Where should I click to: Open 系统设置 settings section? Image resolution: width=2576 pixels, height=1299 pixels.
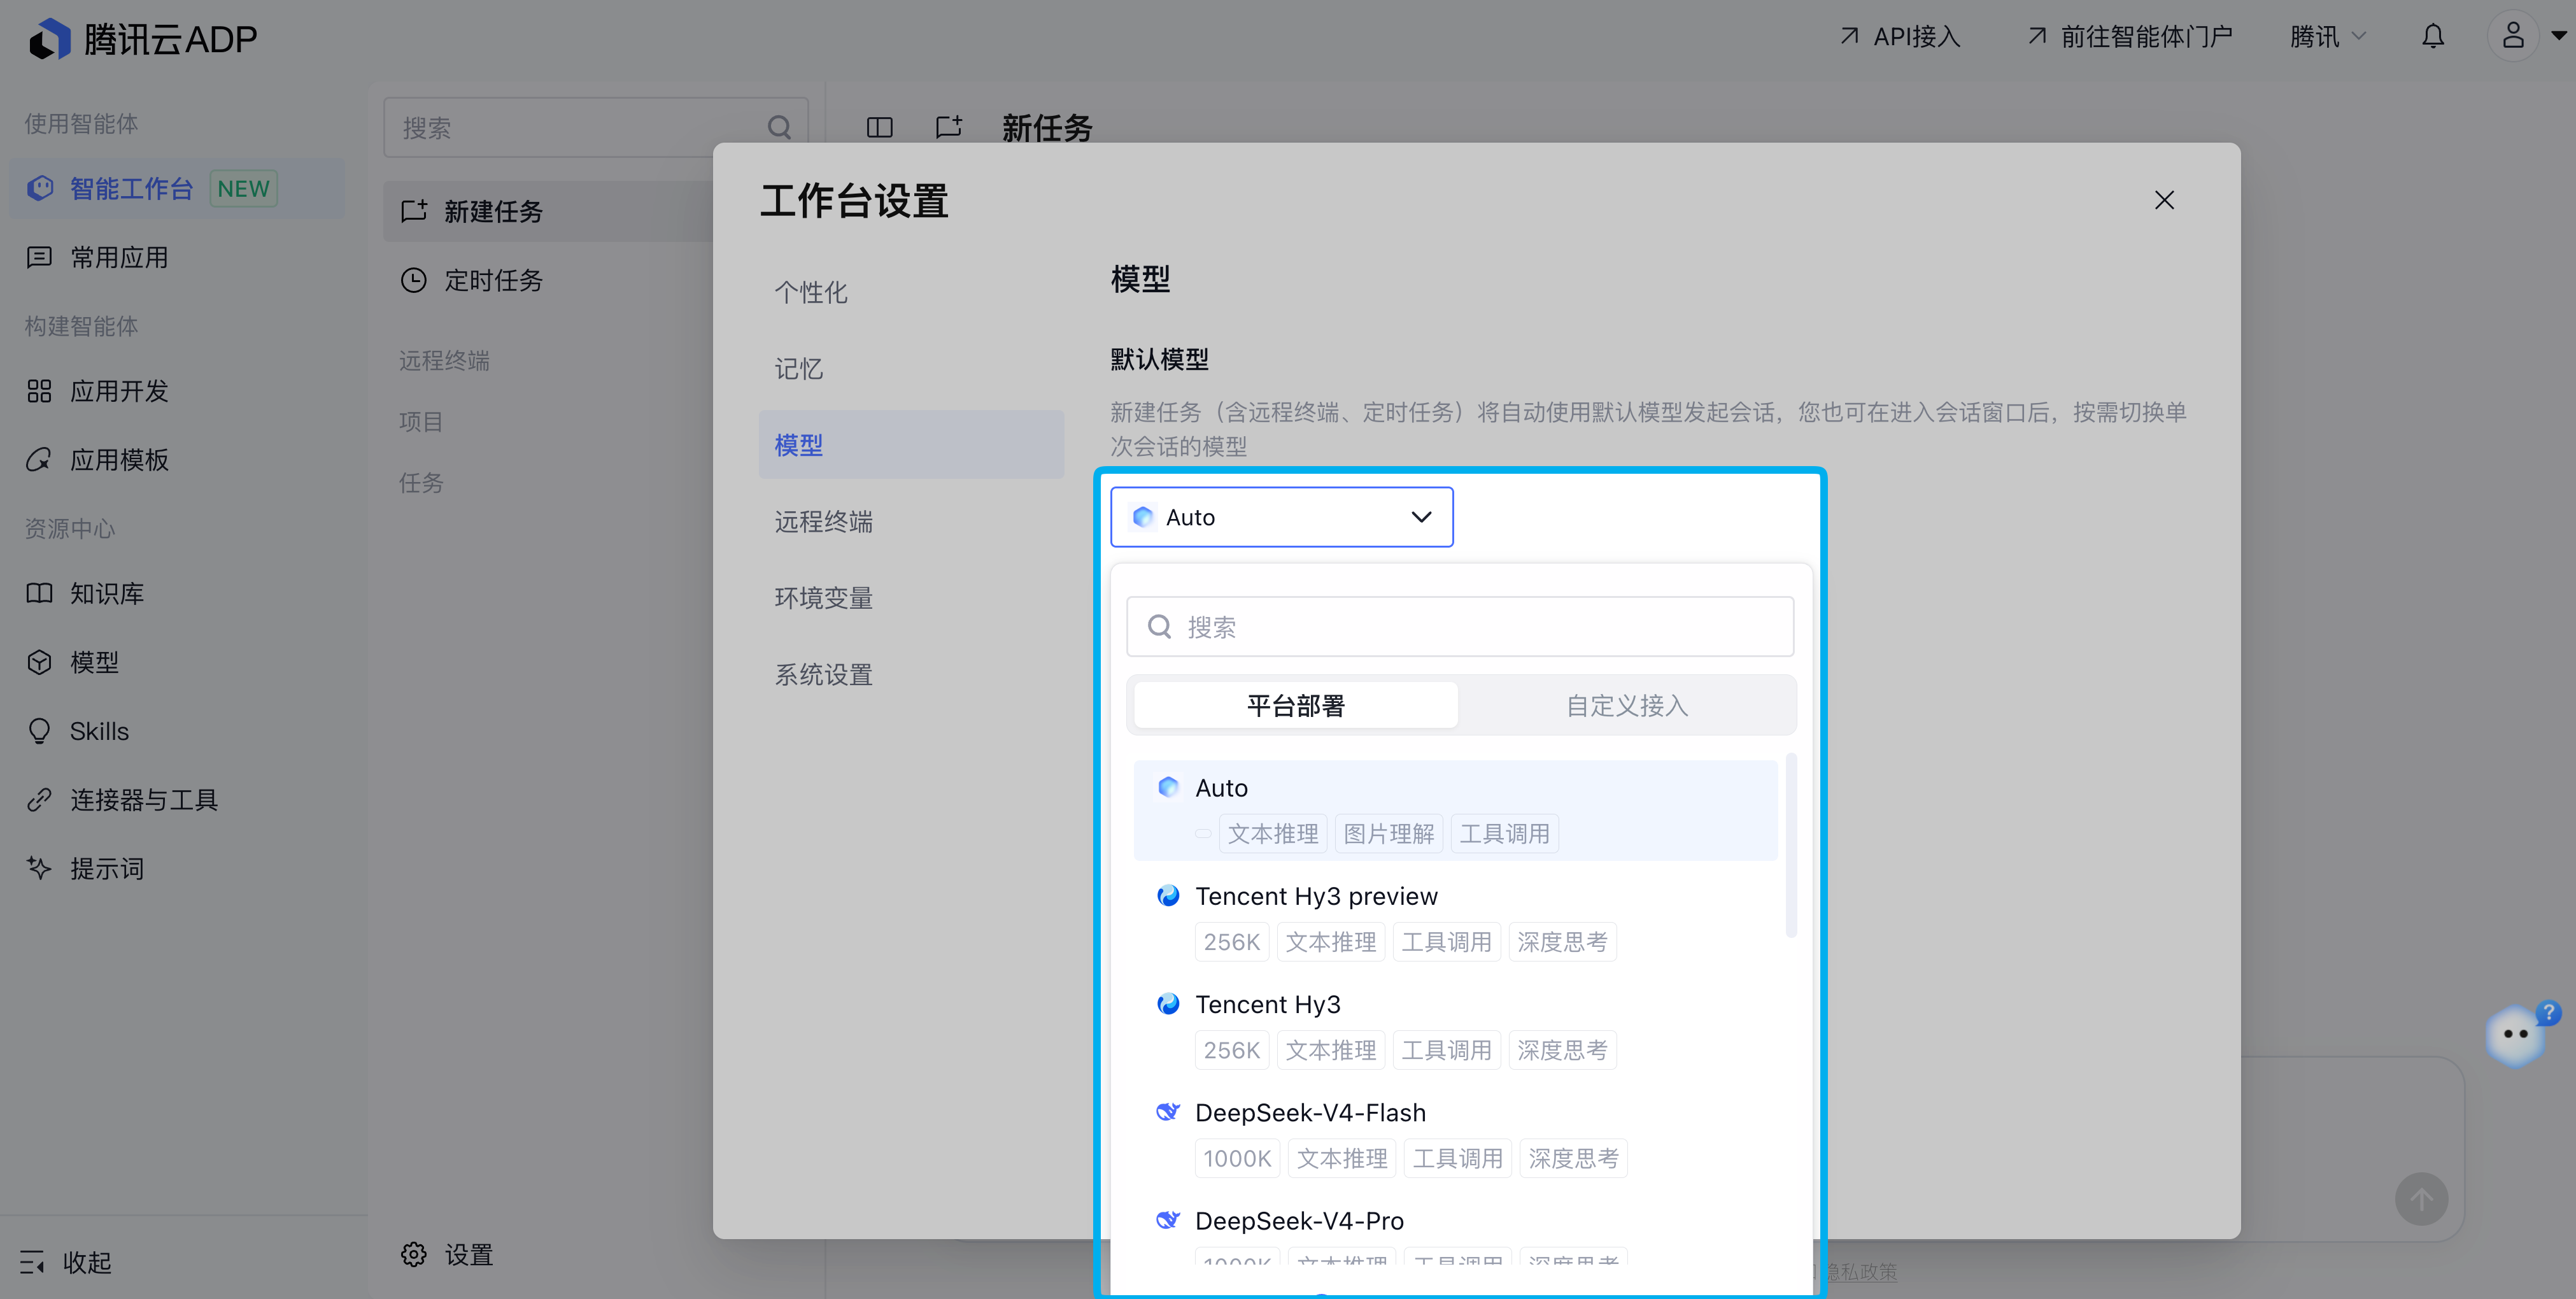click(x=911, y=674)
